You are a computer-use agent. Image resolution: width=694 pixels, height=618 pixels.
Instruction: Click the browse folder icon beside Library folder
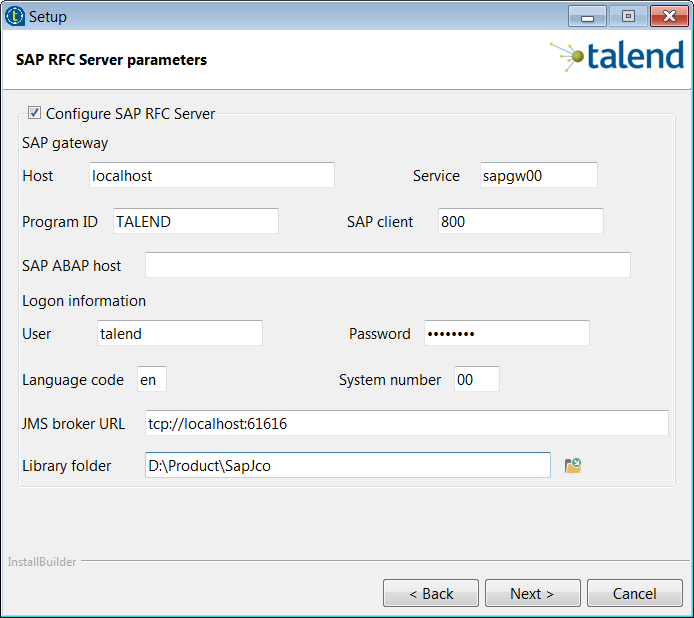573,466
